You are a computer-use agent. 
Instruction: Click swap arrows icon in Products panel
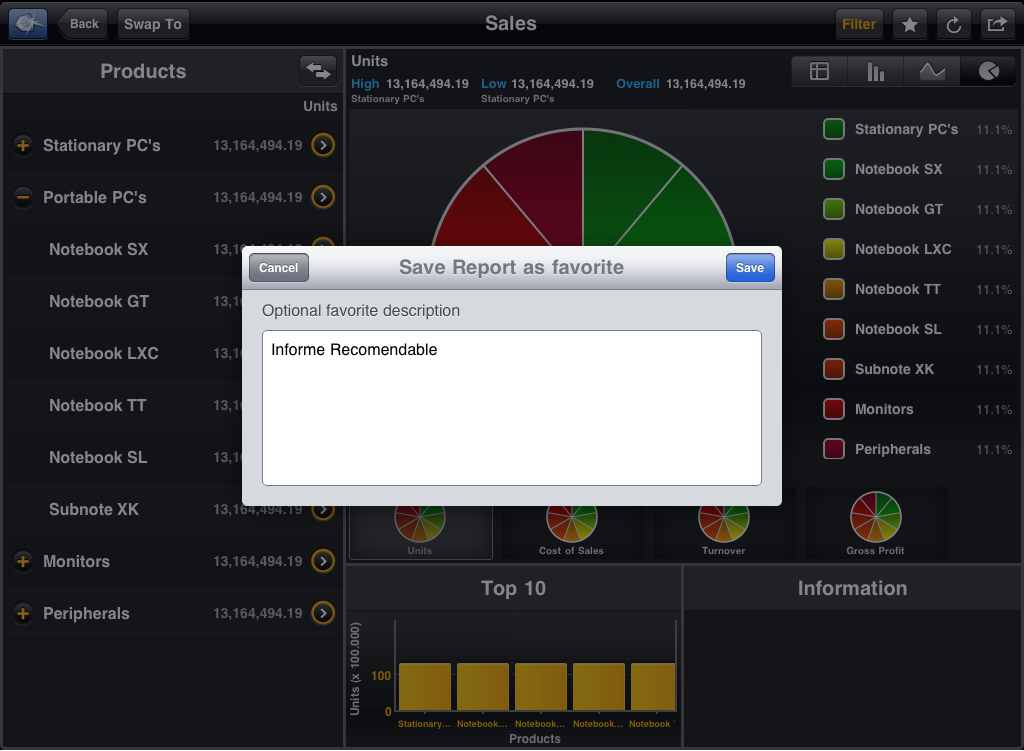[317, 71]
